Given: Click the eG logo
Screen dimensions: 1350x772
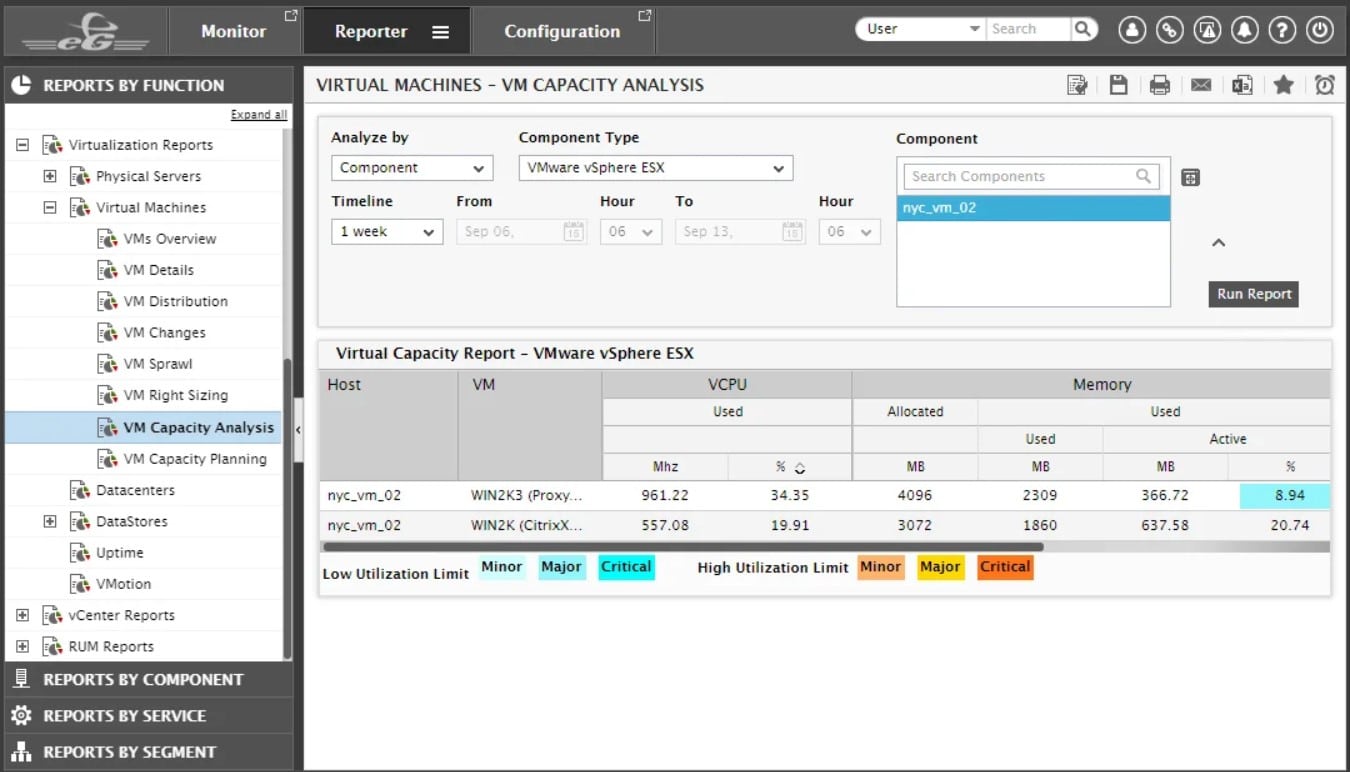Looking at the screenshot, I should click(x=85, y=30).
